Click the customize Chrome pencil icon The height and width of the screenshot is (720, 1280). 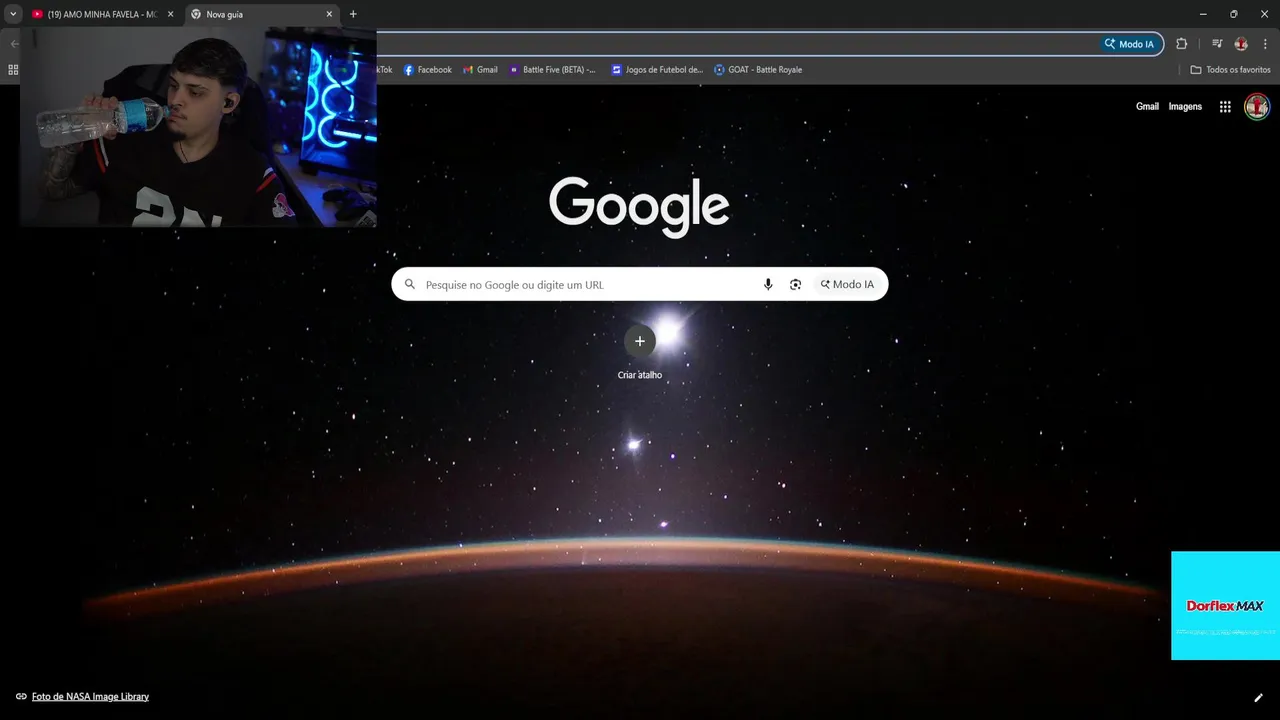tap(1258, 698)
